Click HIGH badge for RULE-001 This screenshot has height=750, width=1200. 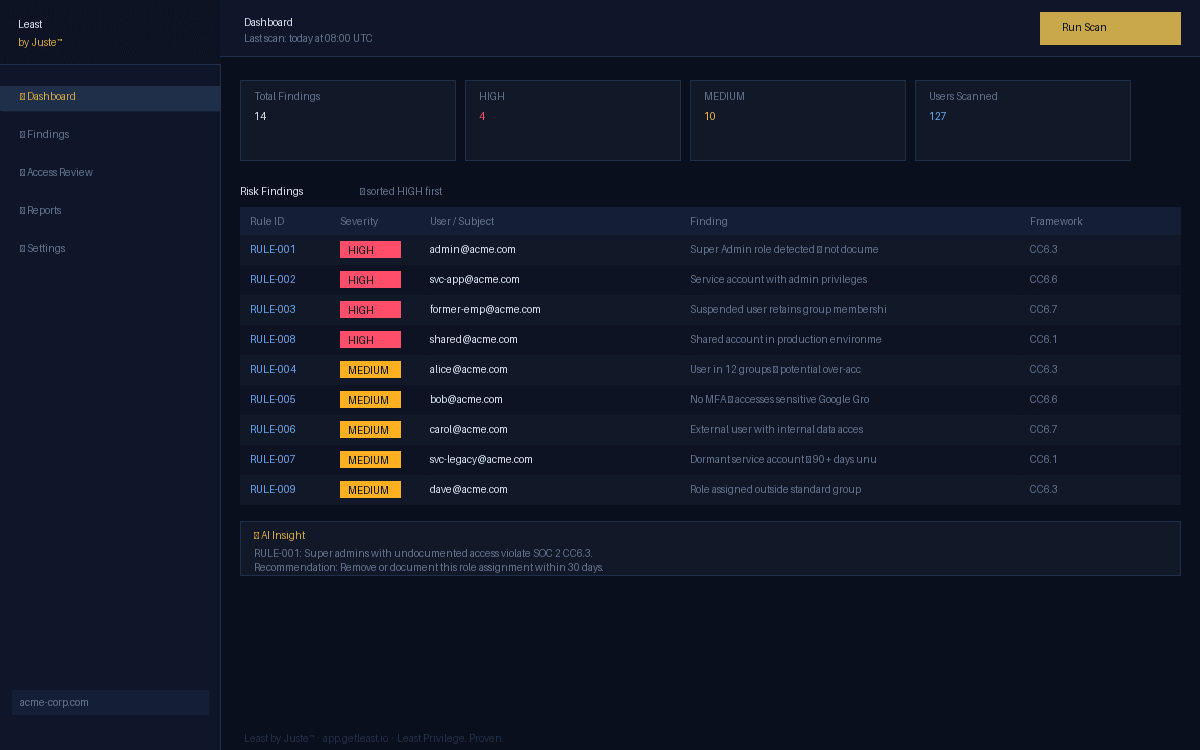tap(370, 250)
